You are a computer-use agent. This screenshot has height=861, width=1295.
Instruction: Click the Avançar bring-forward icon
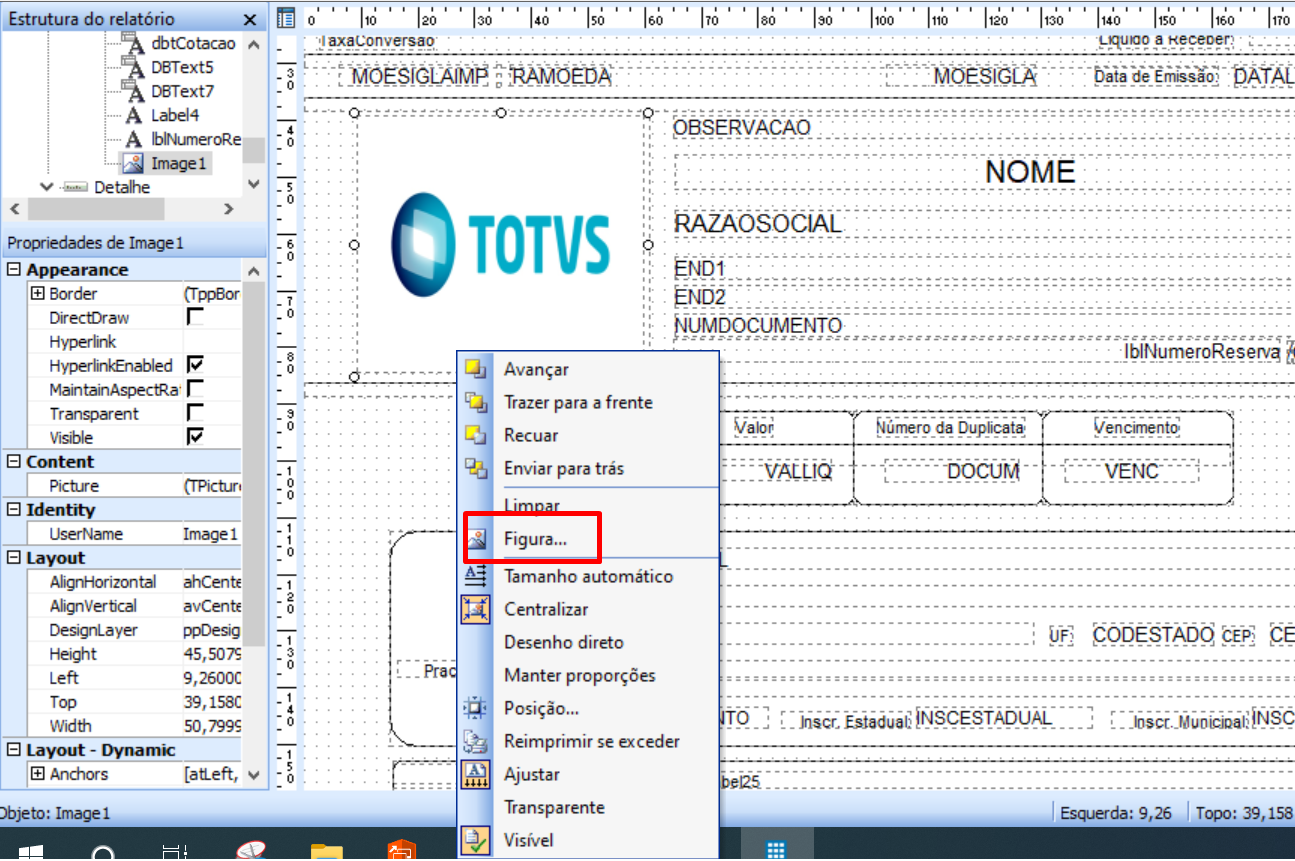[x=476, y=369]
